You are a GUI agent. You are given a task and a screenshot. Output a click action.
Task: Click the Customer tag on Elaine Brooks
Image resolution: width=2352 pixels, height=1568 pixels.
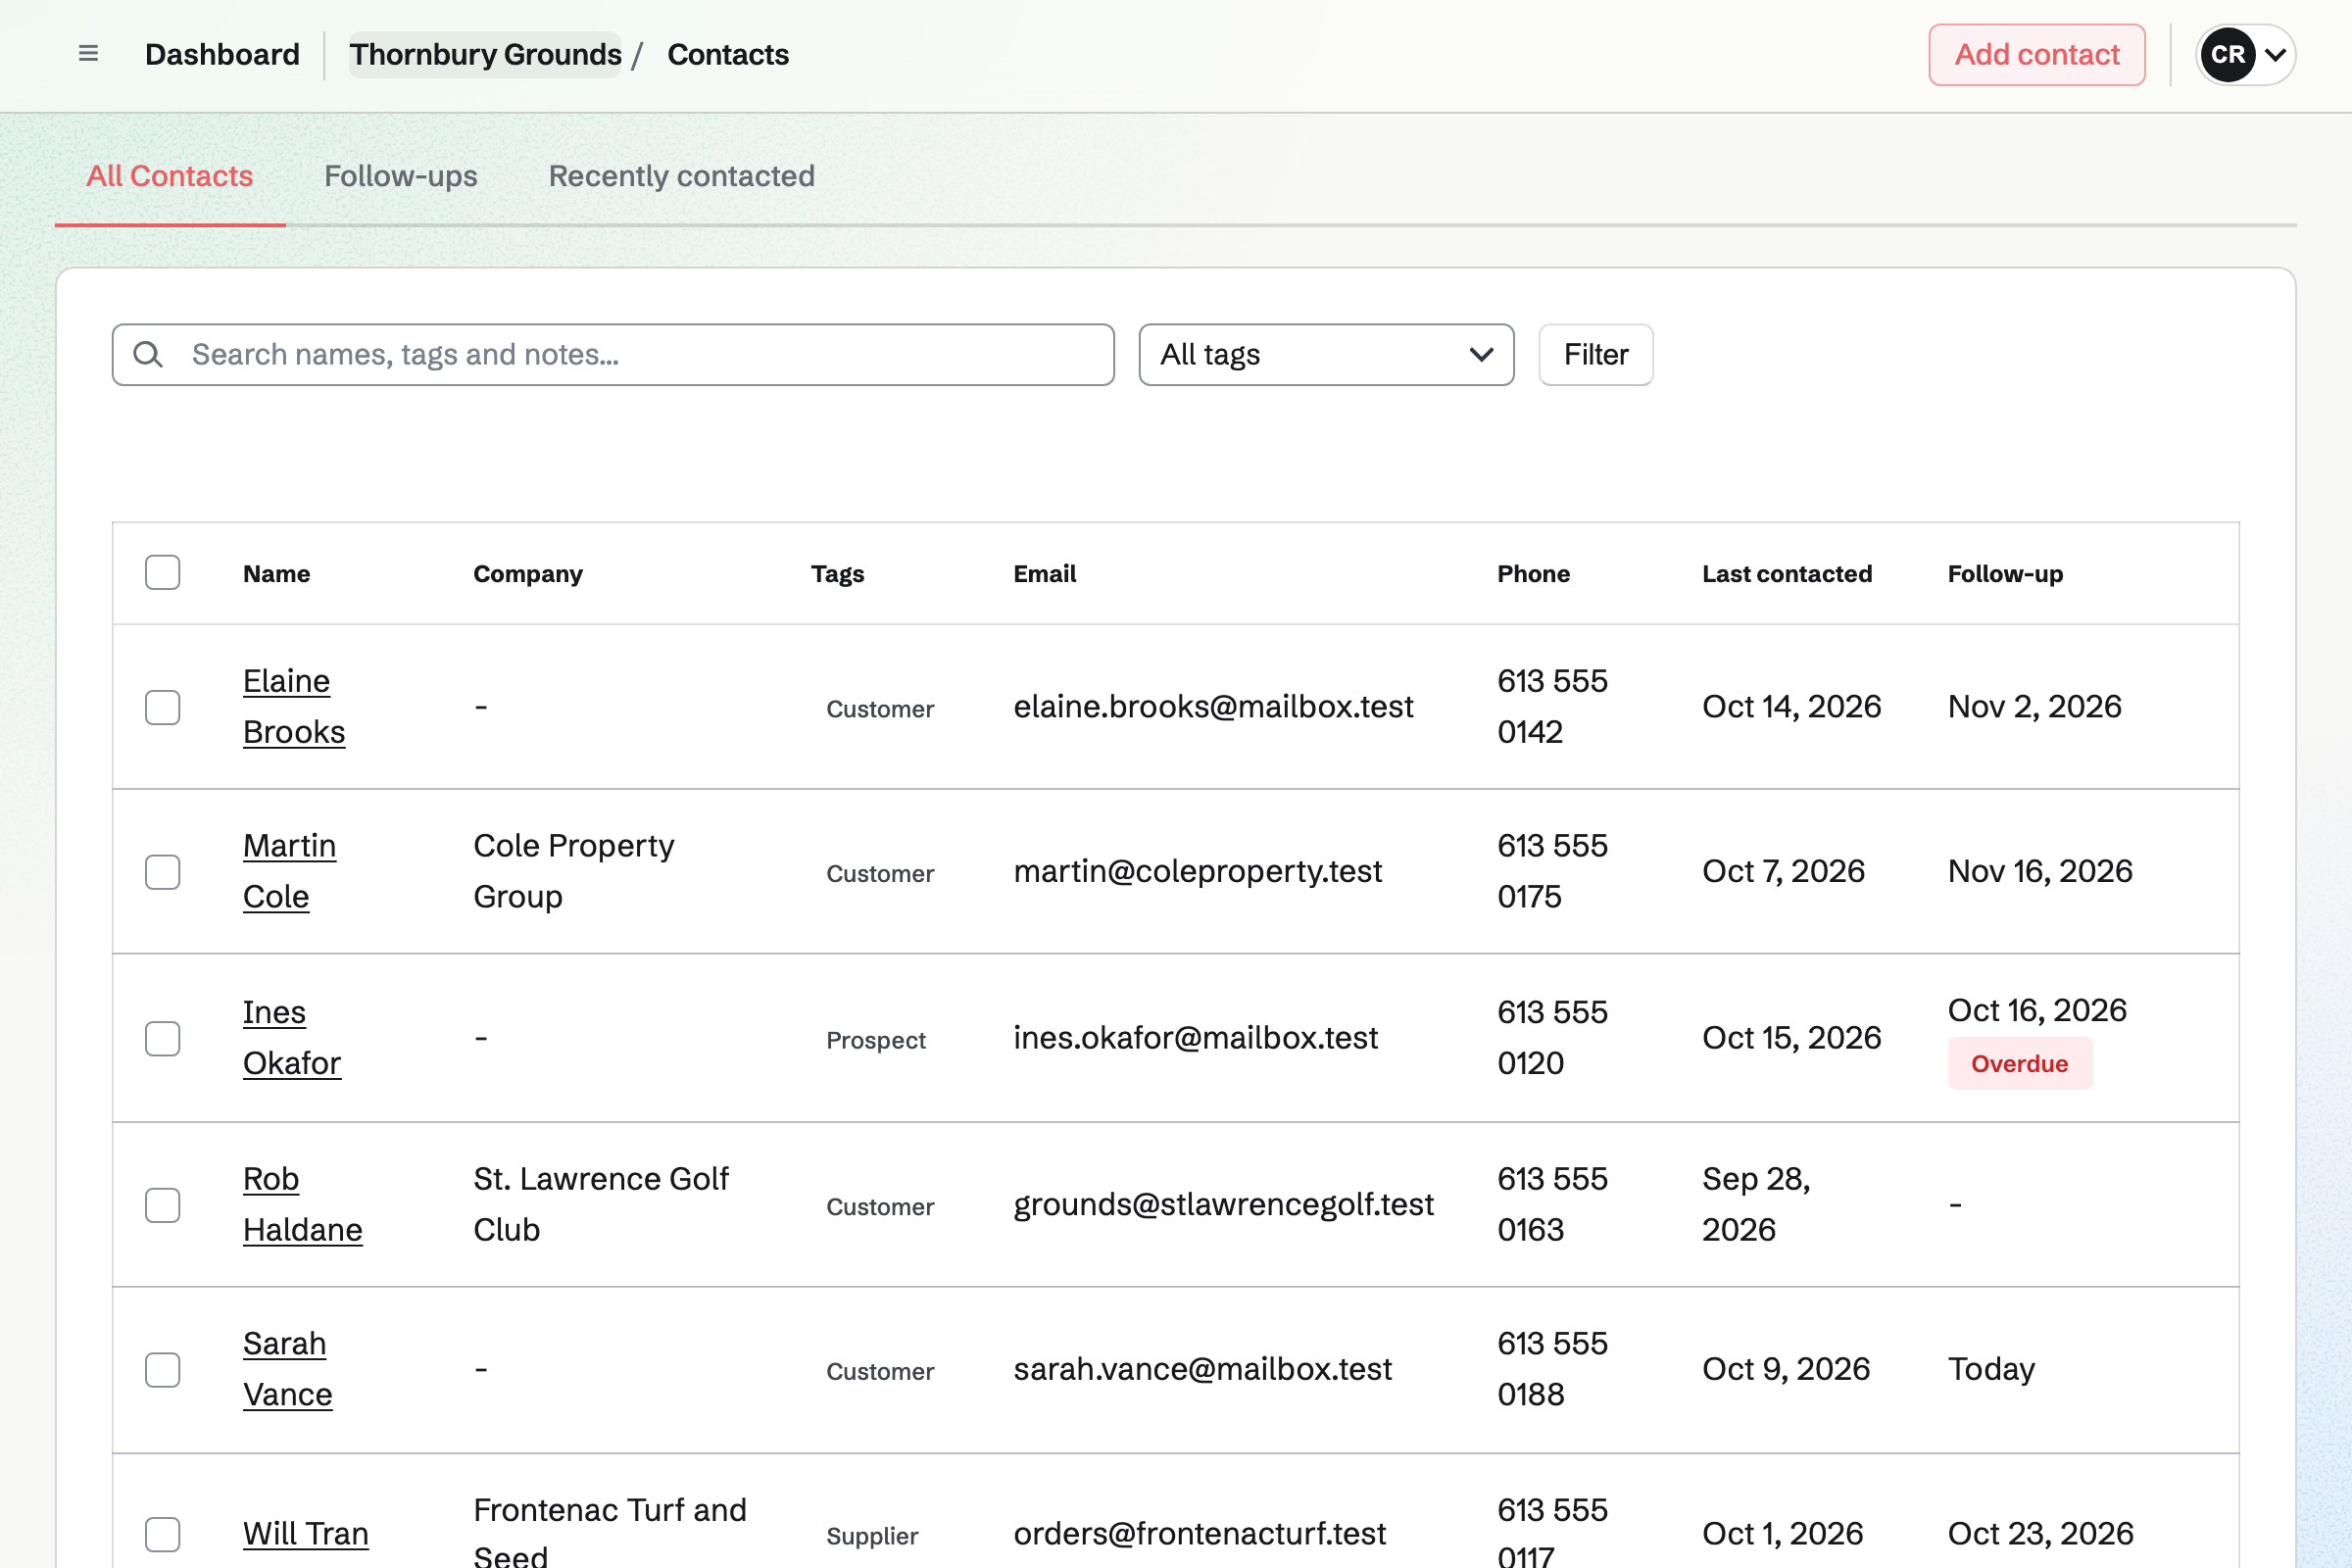pos(880,709)
